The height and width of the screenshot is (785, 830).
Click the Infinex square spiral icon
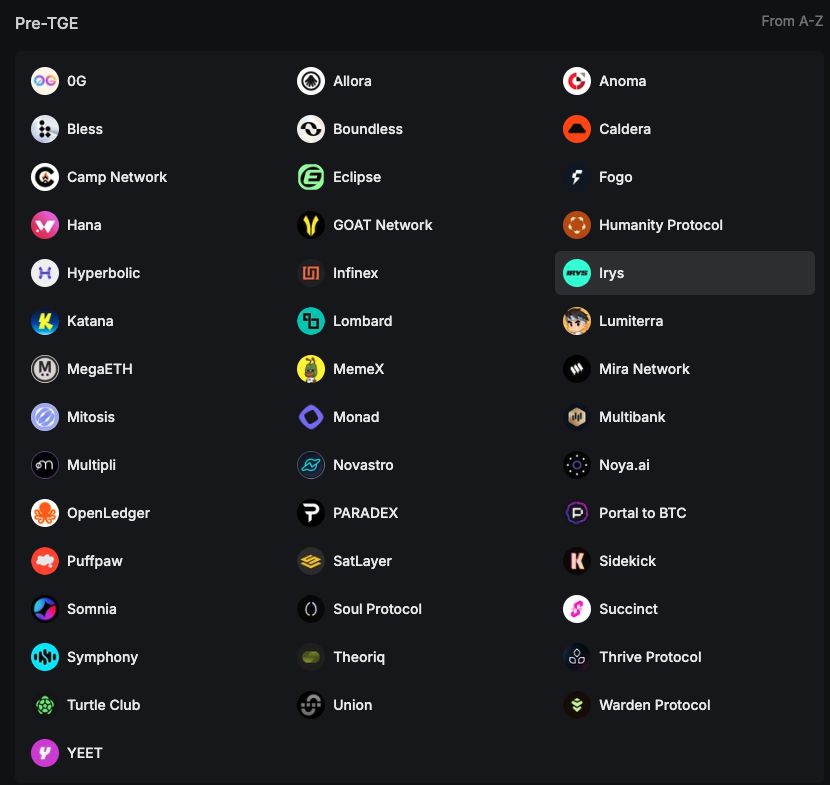[x=311, y=273]
